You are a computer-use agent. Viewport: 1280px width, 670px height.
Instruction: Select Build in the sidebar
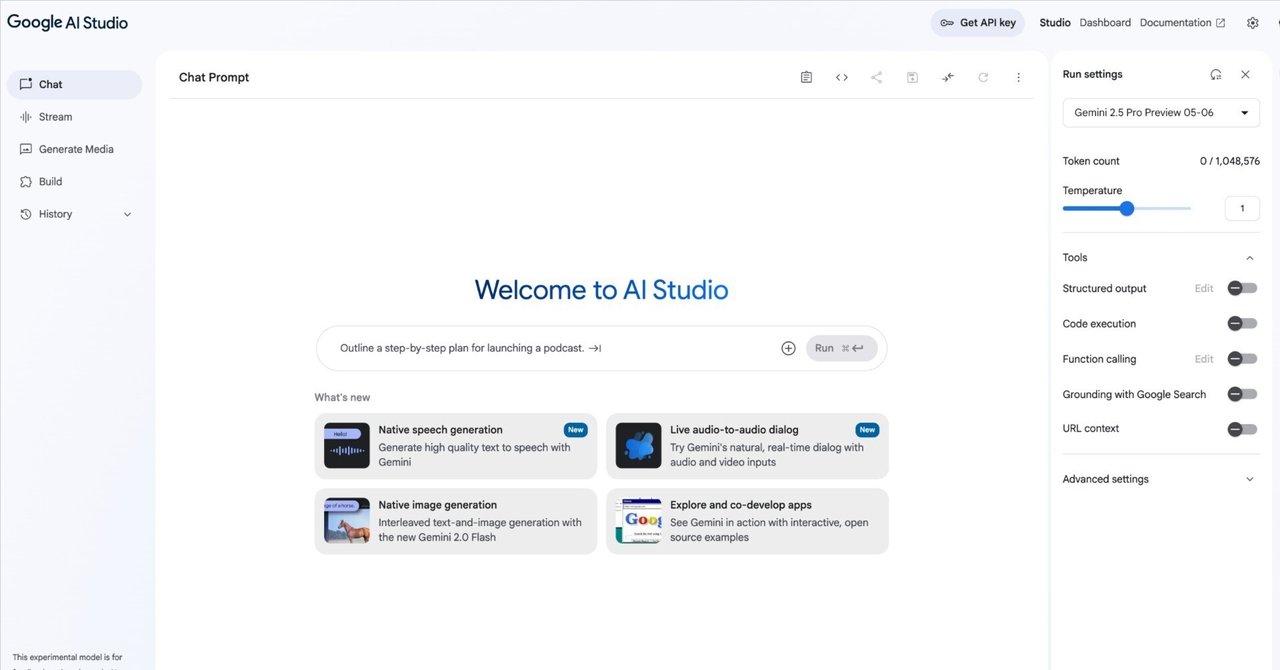click(74, 182)
